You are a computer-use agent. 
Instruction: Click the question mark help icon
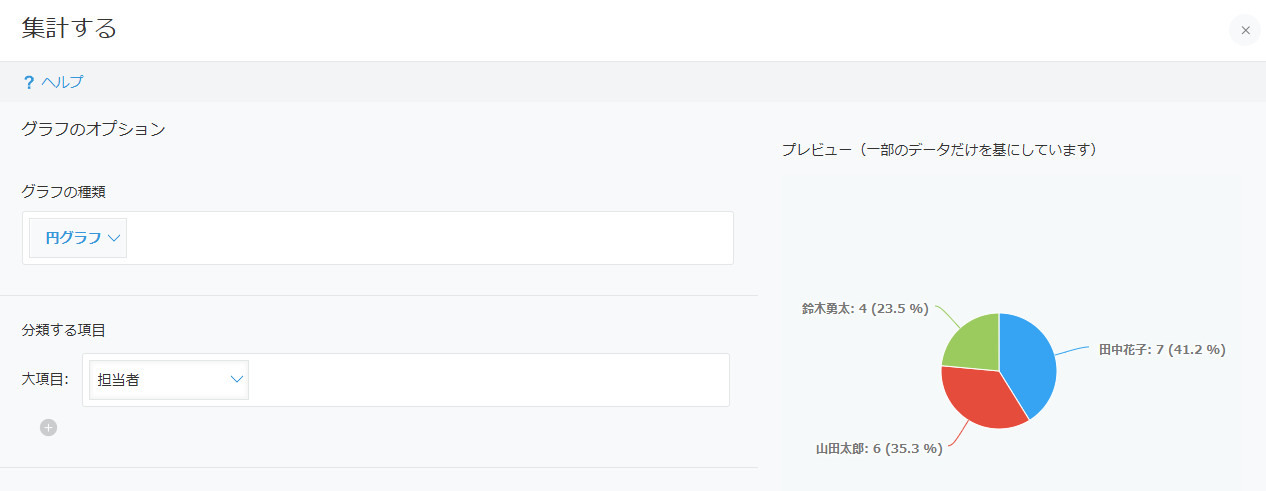[x=28, y=82]
